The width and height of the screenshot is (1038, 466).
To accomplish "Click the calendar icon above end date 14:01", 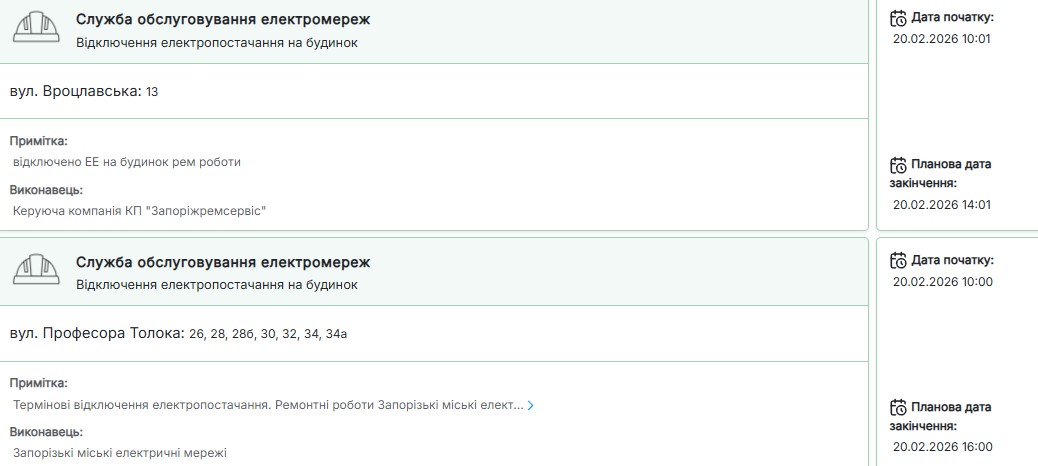I will [x=898, y=165].
